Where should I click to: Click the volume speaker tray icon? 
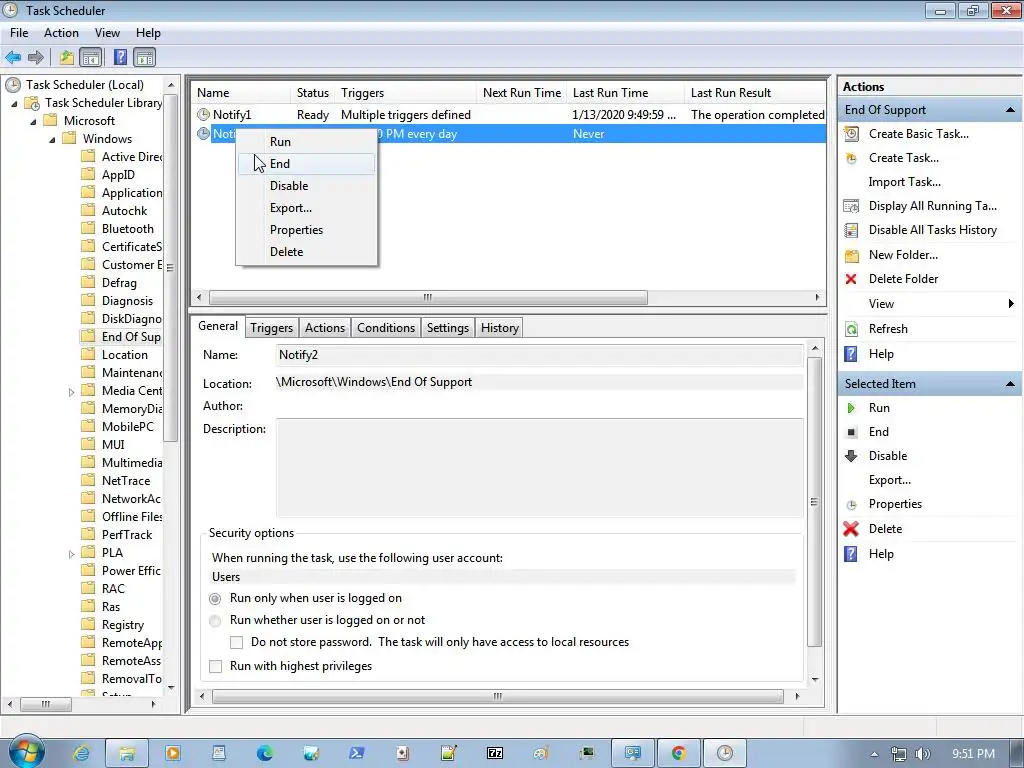923,754
